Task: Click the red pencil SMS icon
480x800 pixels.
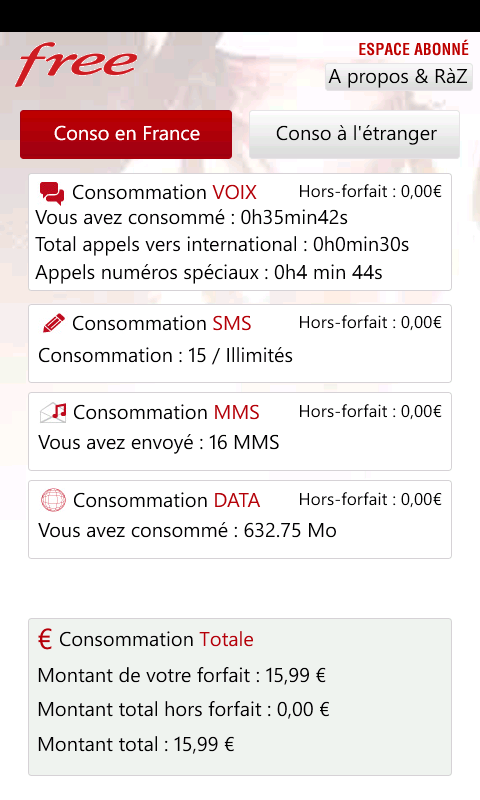Action: 54,323
